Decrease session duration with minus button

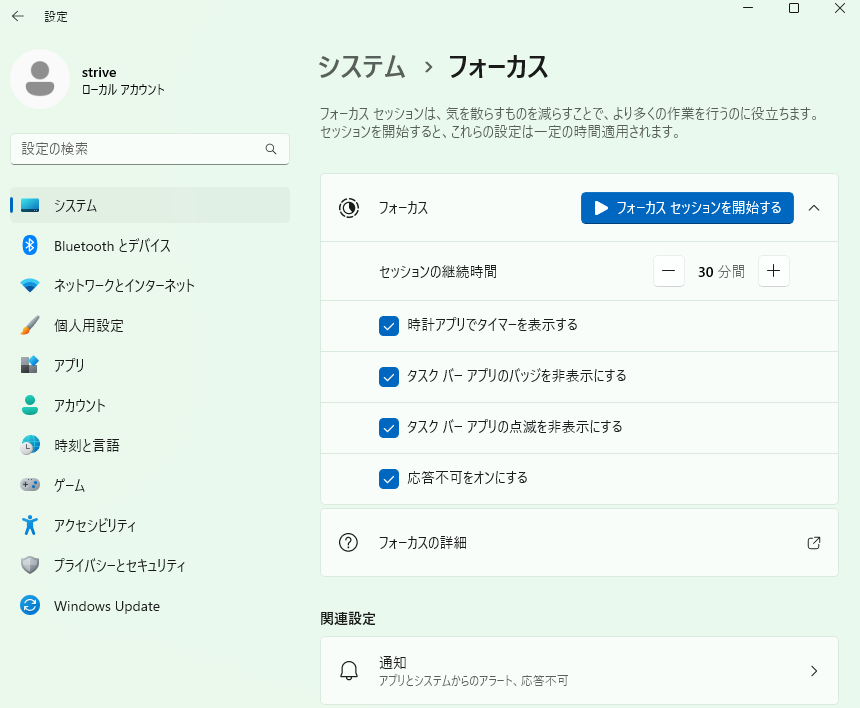click(669, 271)
